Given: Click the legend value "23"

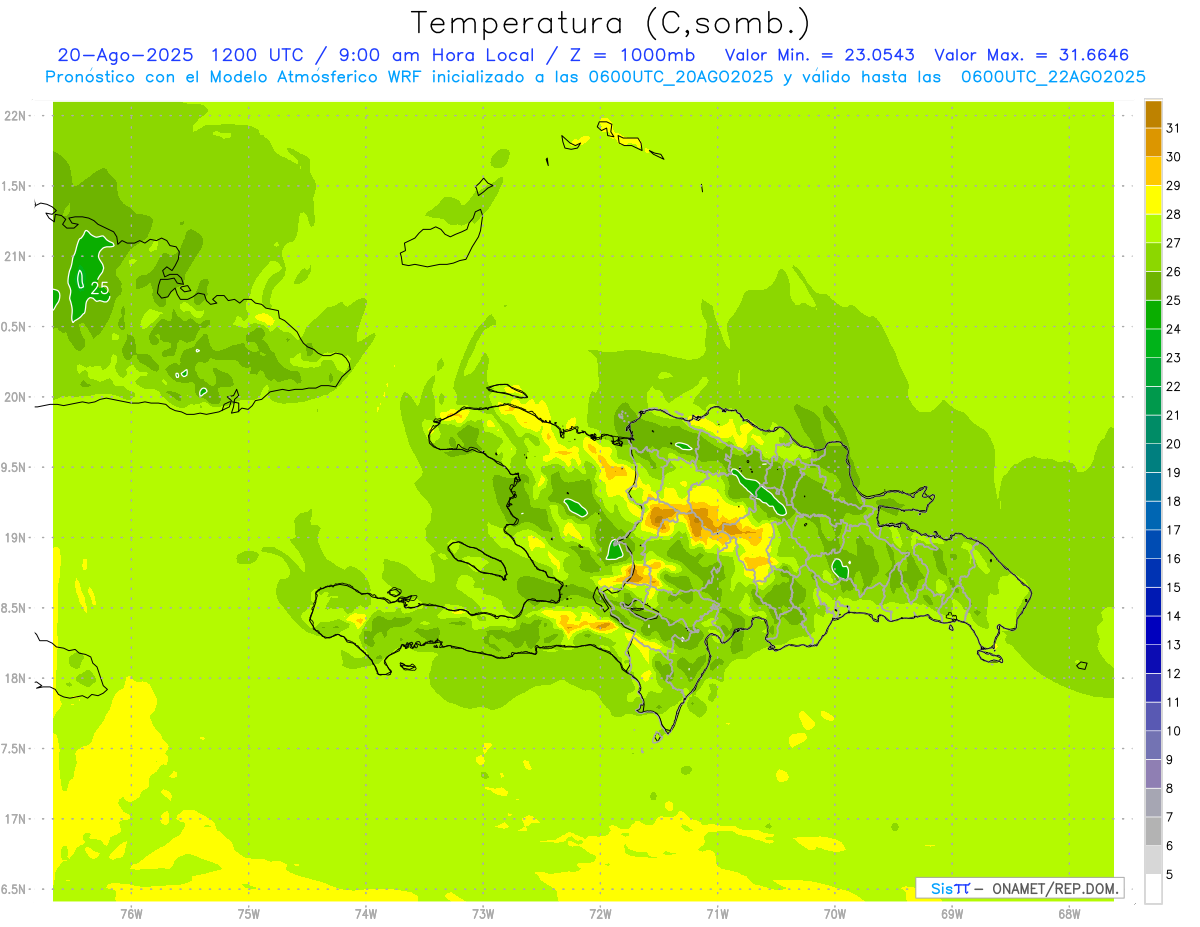Looking at the screenshot, I should [x=1173, y=358].
